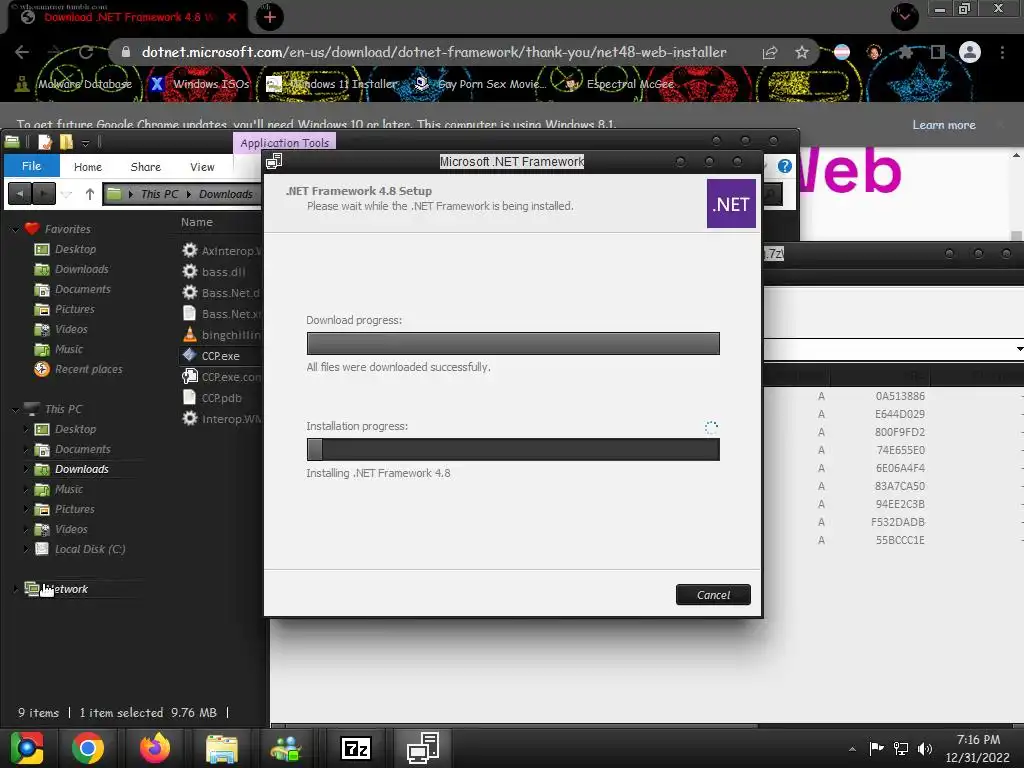Open Chrome three-dot menu
This screenshot has height=768, width=1024.
pyautogui.click(x=1002, y=52)
